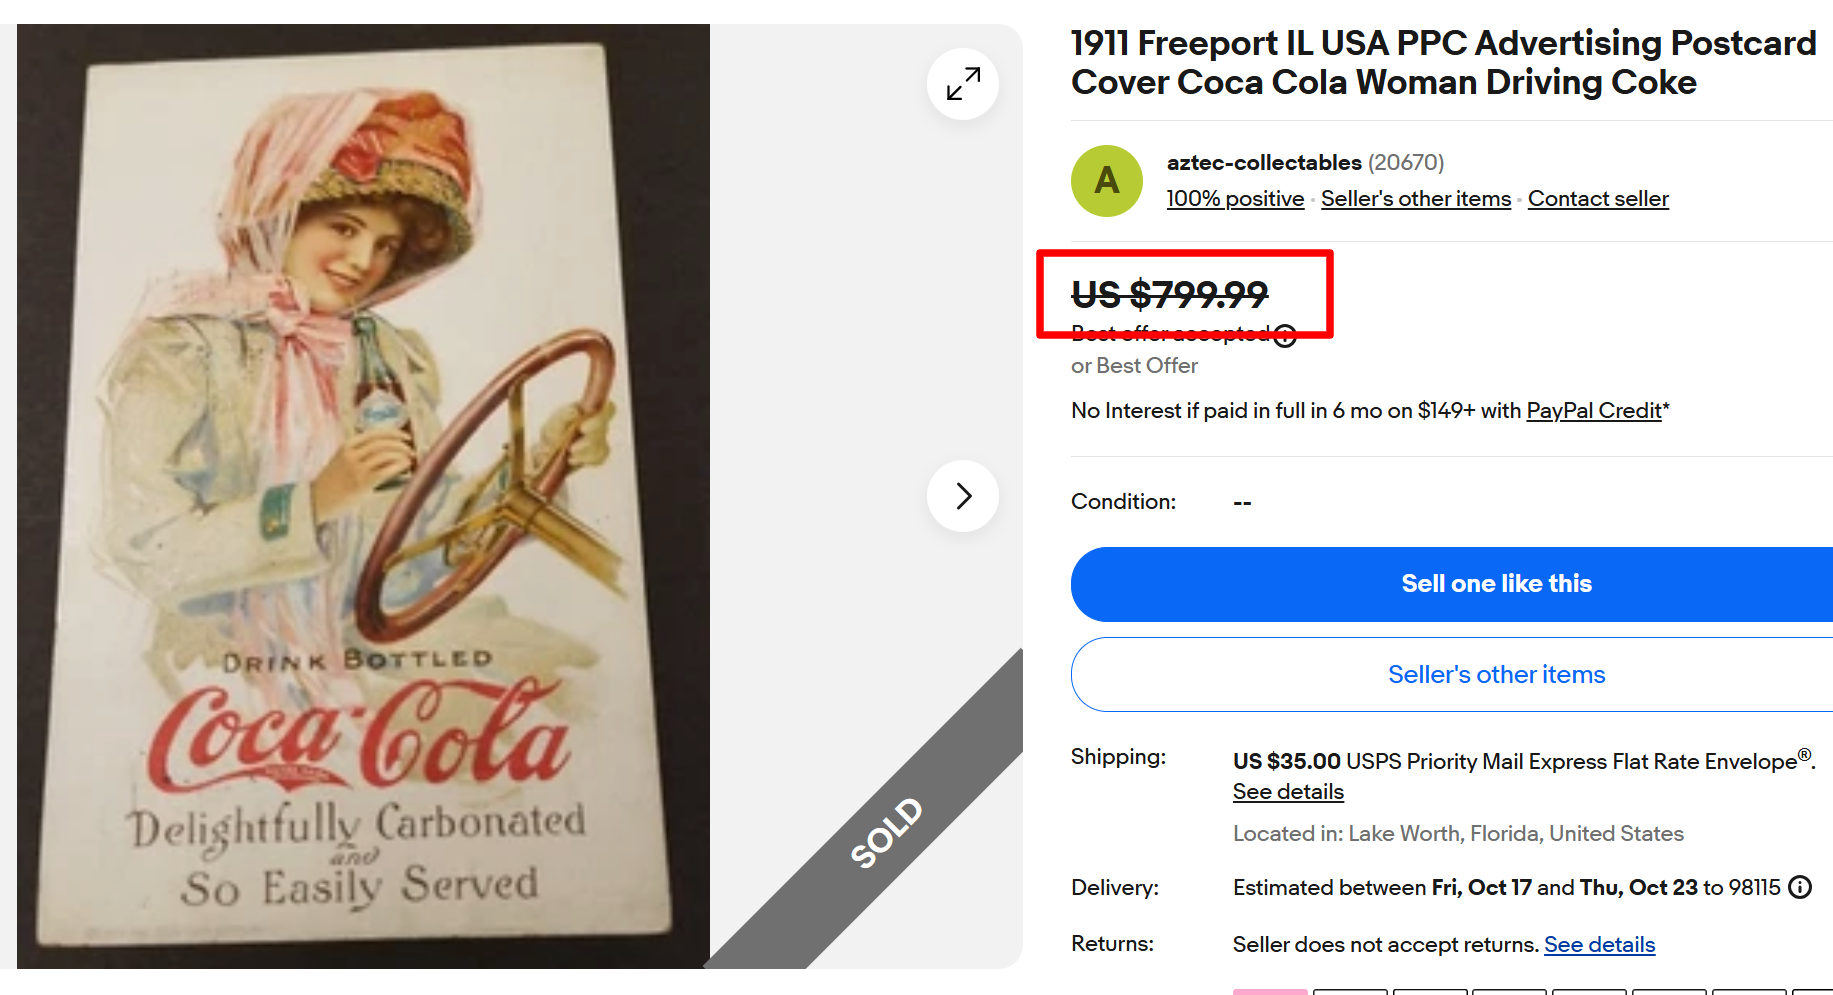Select the second outlined swatch at page bottom
The image size is (1833, 995).
coord(1350,991)
